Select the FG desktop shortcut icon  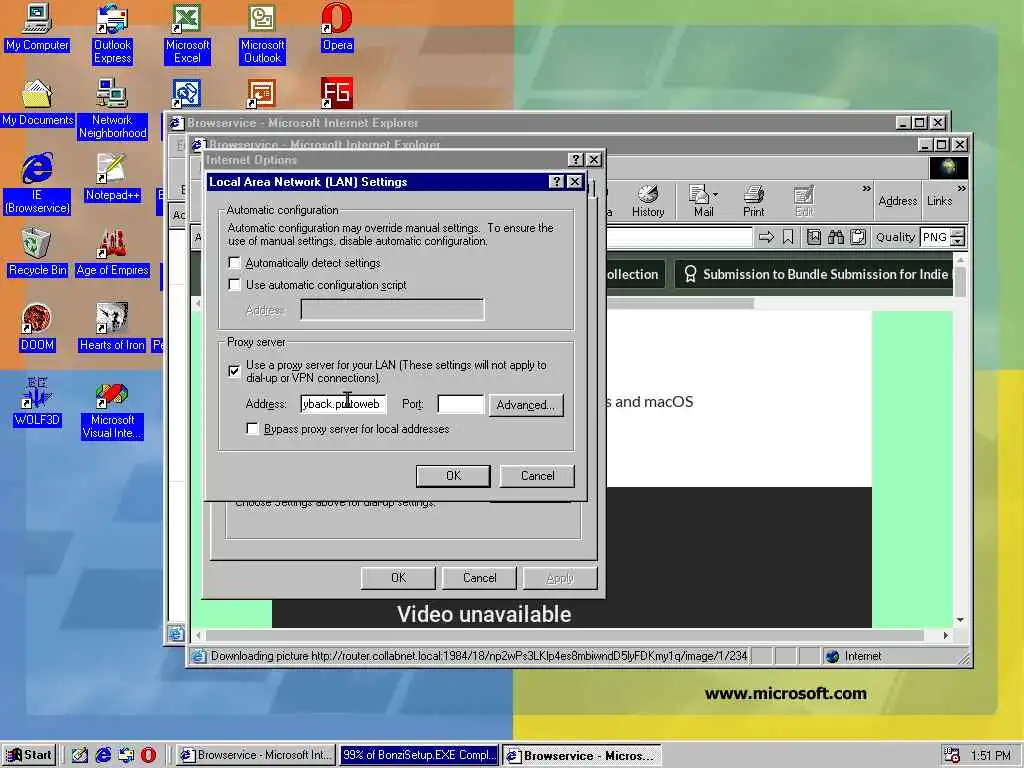[337, 93]
